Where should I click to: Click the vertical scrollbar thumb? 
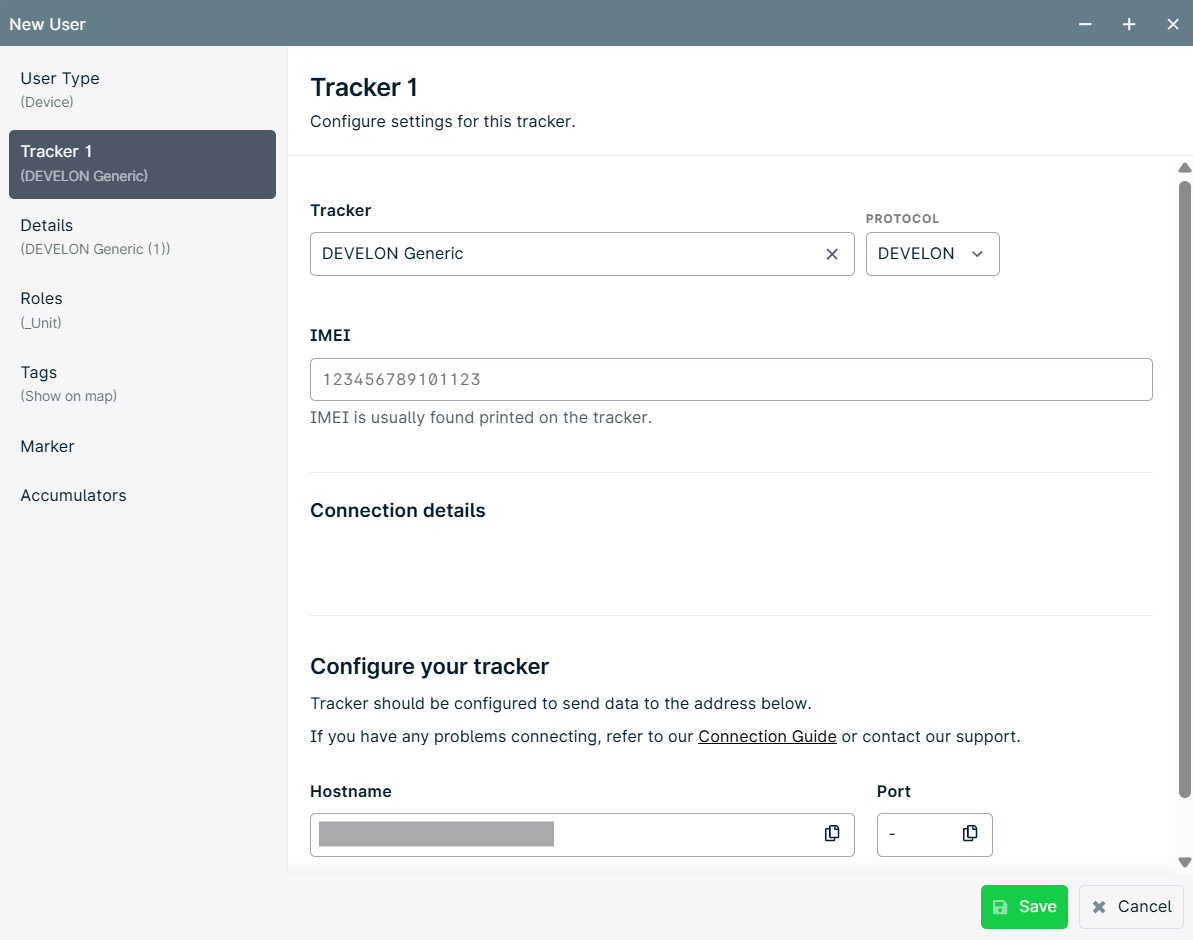tap(1185, 489)
